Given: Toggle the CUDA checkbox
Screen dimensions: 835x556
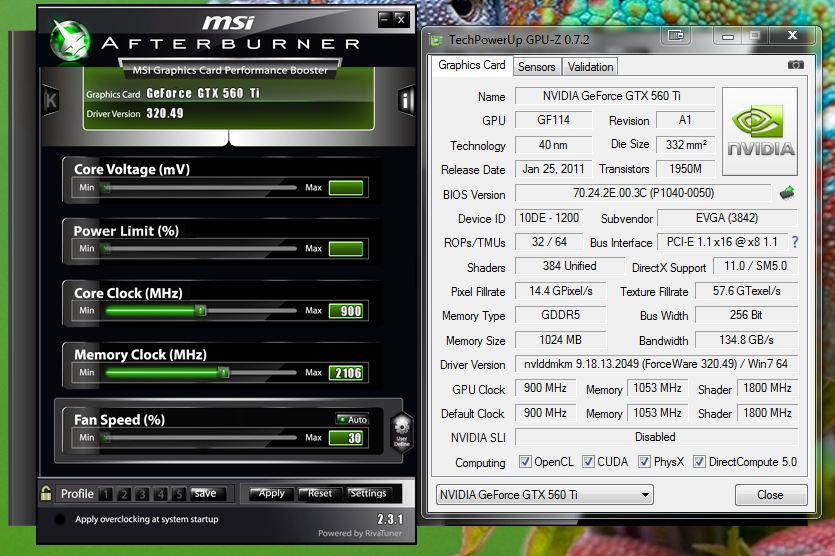Looking at the screenshot, I should [588, 462].
